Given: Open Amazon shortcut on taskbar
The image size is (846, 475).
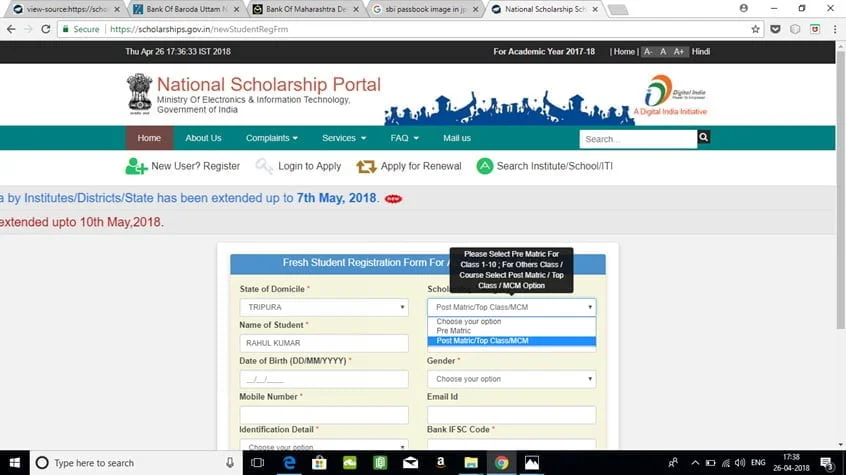Looking at the screenshot, I should click(x=440, y=463).
